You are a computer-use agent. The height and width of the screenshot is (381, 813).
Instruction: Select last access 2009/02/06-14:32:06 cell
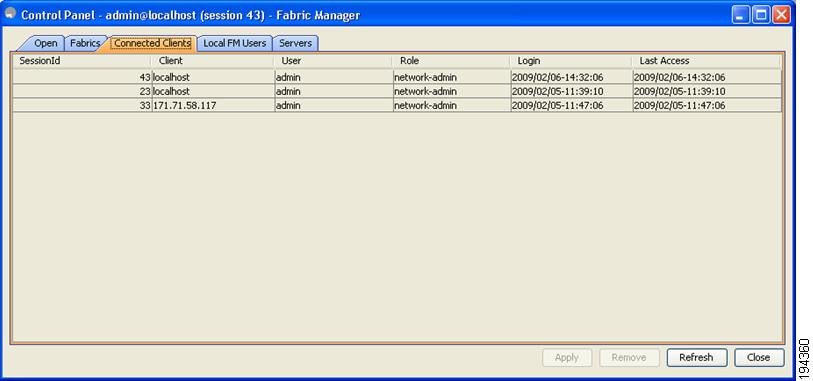click(706, 77)
